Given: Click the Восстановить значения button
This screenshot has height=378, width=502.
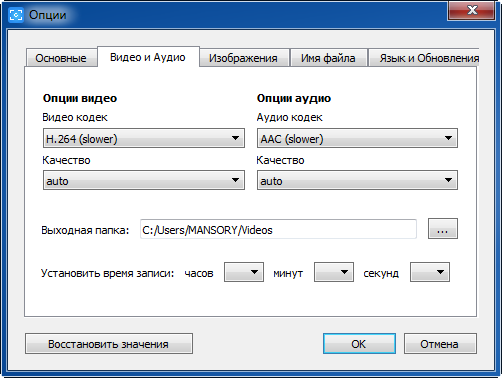Looking at the screenshot, I should point(109,344).
